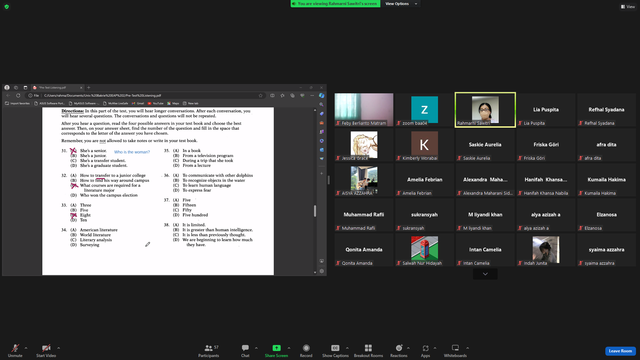Click the 'You are viewing' screen share banner
The width and height of the screenshot is (640, 360).
tap(335, 4)
